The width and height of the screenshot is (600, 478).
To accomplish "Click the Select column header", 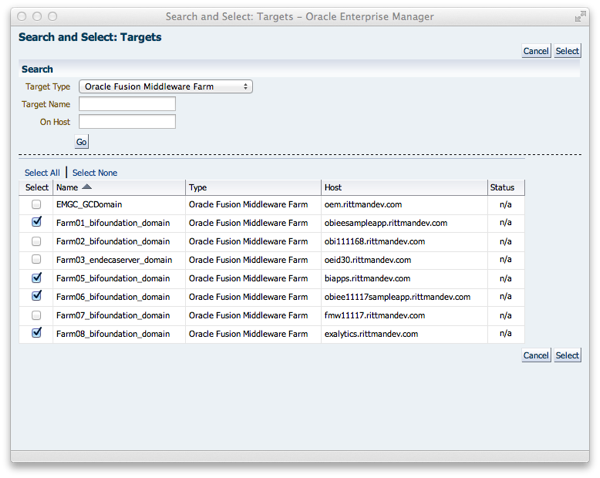I will [37, 188].
